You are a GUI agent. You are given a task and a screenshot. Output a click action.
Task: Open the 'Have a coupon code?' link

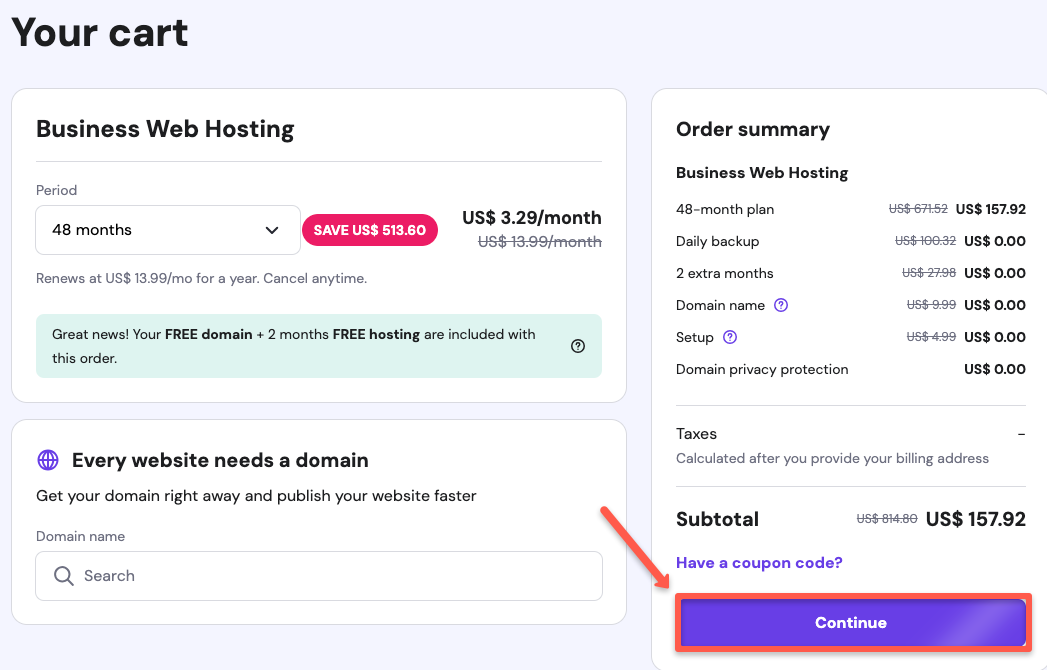[759, 563]
